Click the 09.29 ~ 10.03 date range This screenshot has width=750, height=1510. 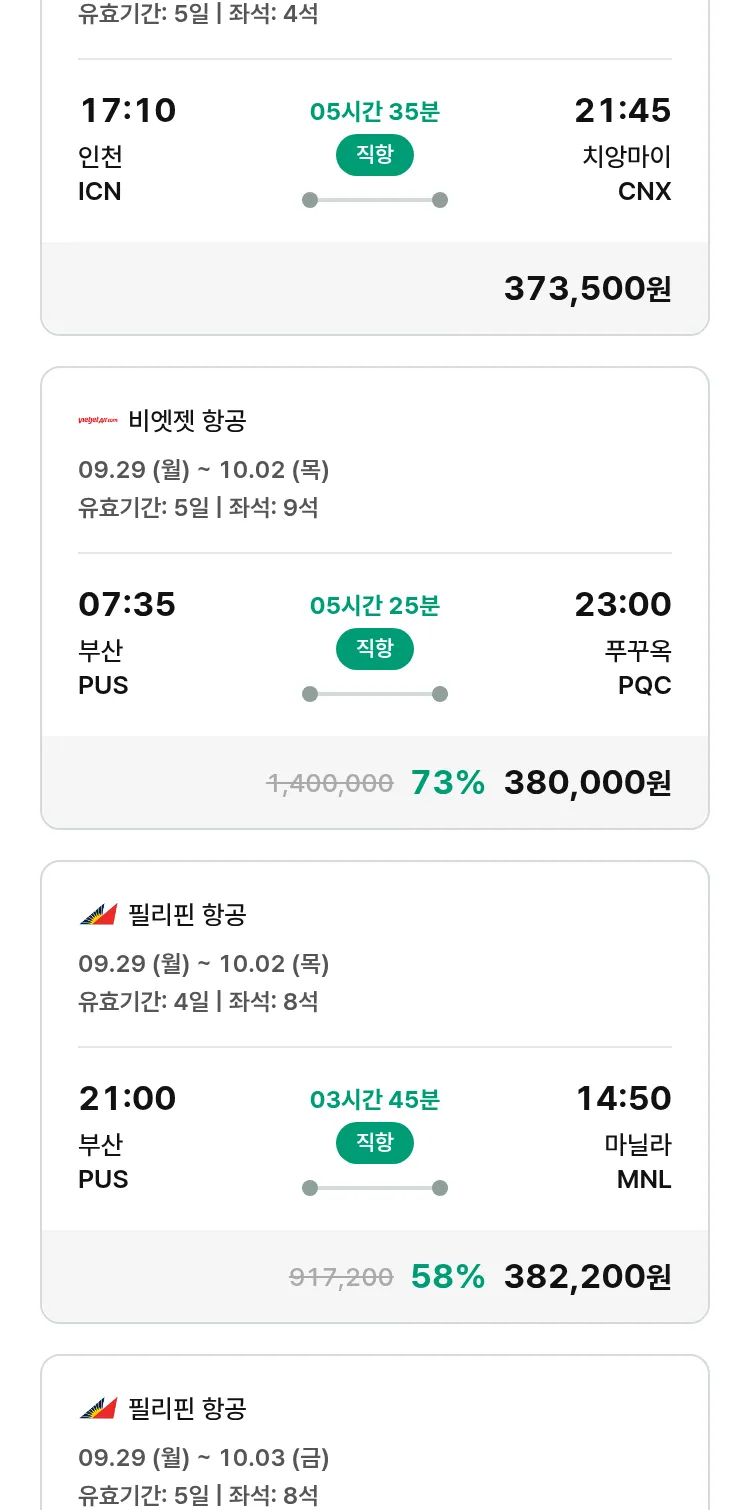click(x=203, y=1458)
